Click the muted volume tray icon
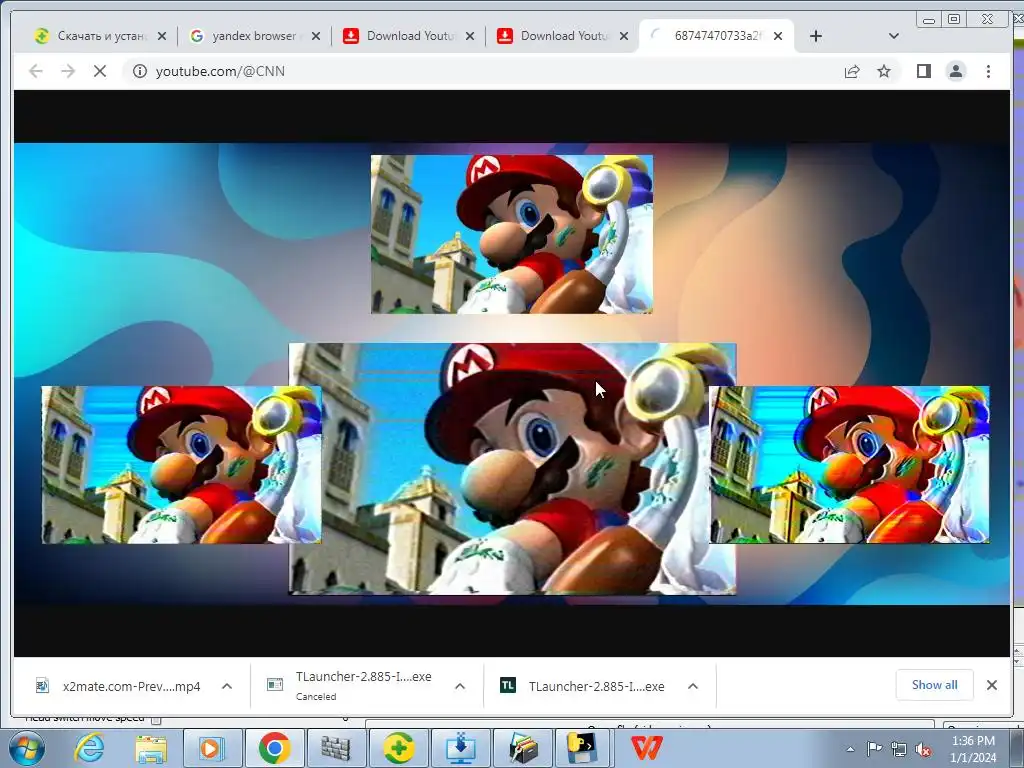Screen dimensions: 1024x768 923,750
